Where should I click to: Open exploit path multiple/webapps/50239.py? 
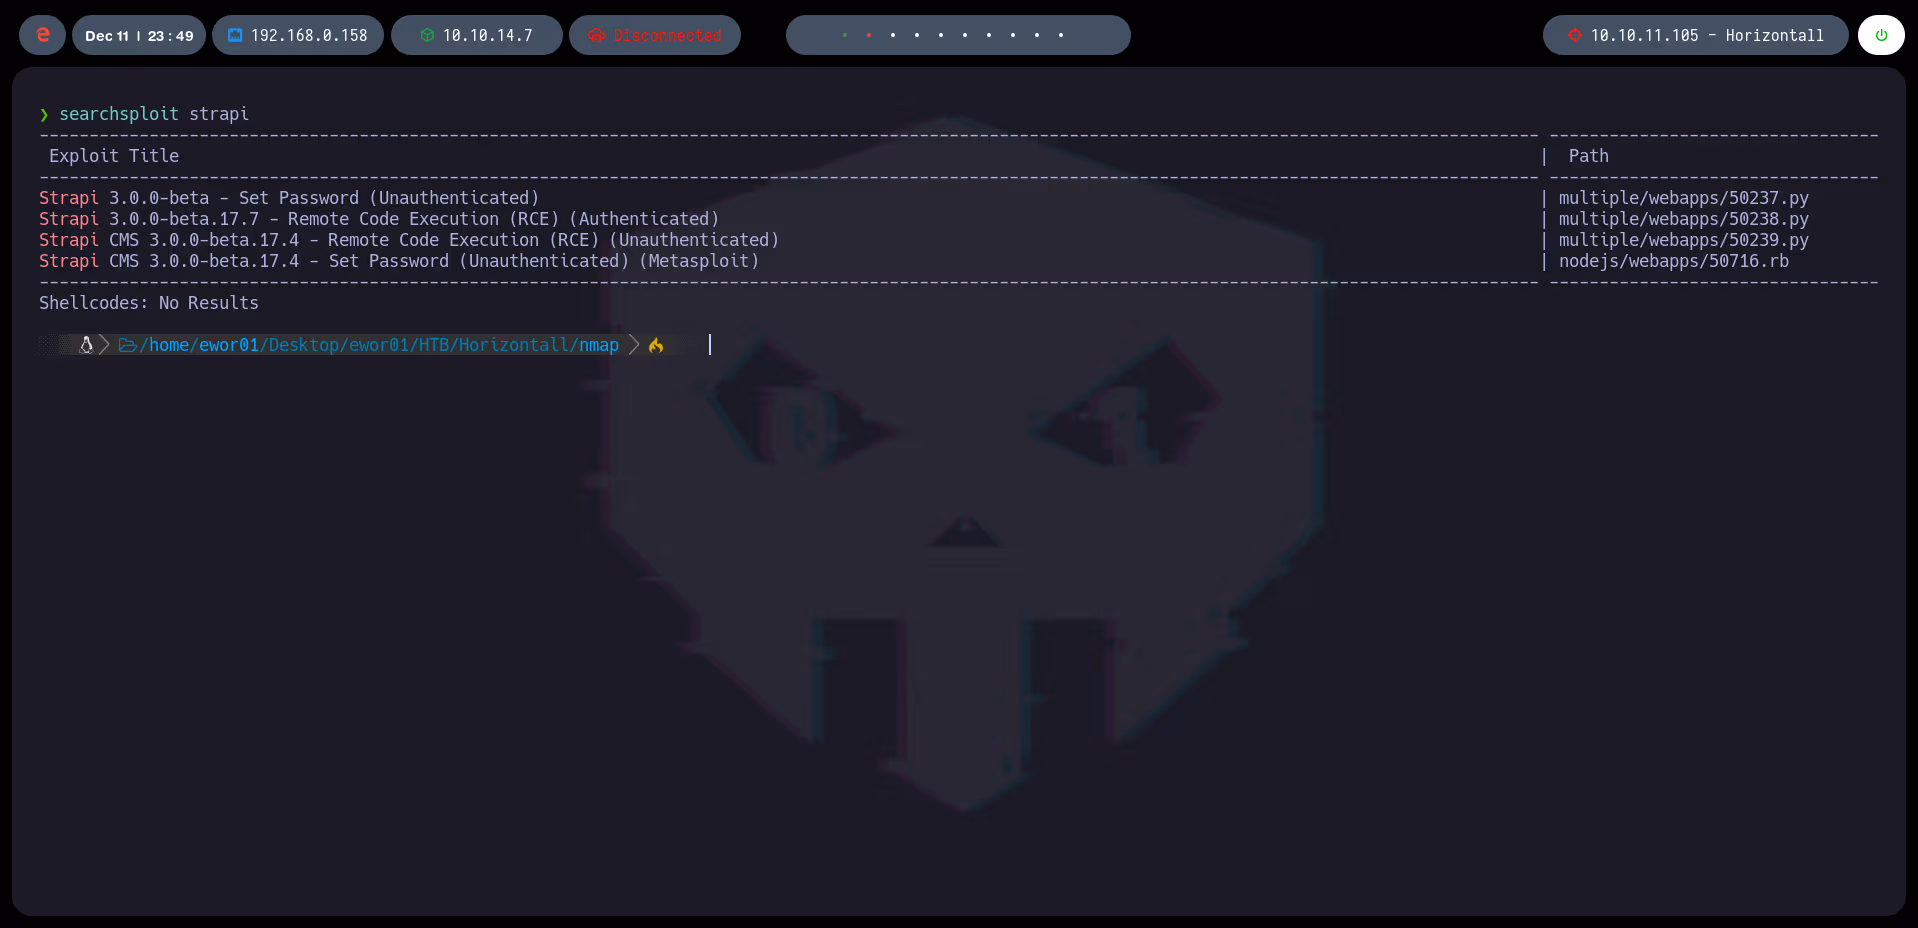(1684, 240)
